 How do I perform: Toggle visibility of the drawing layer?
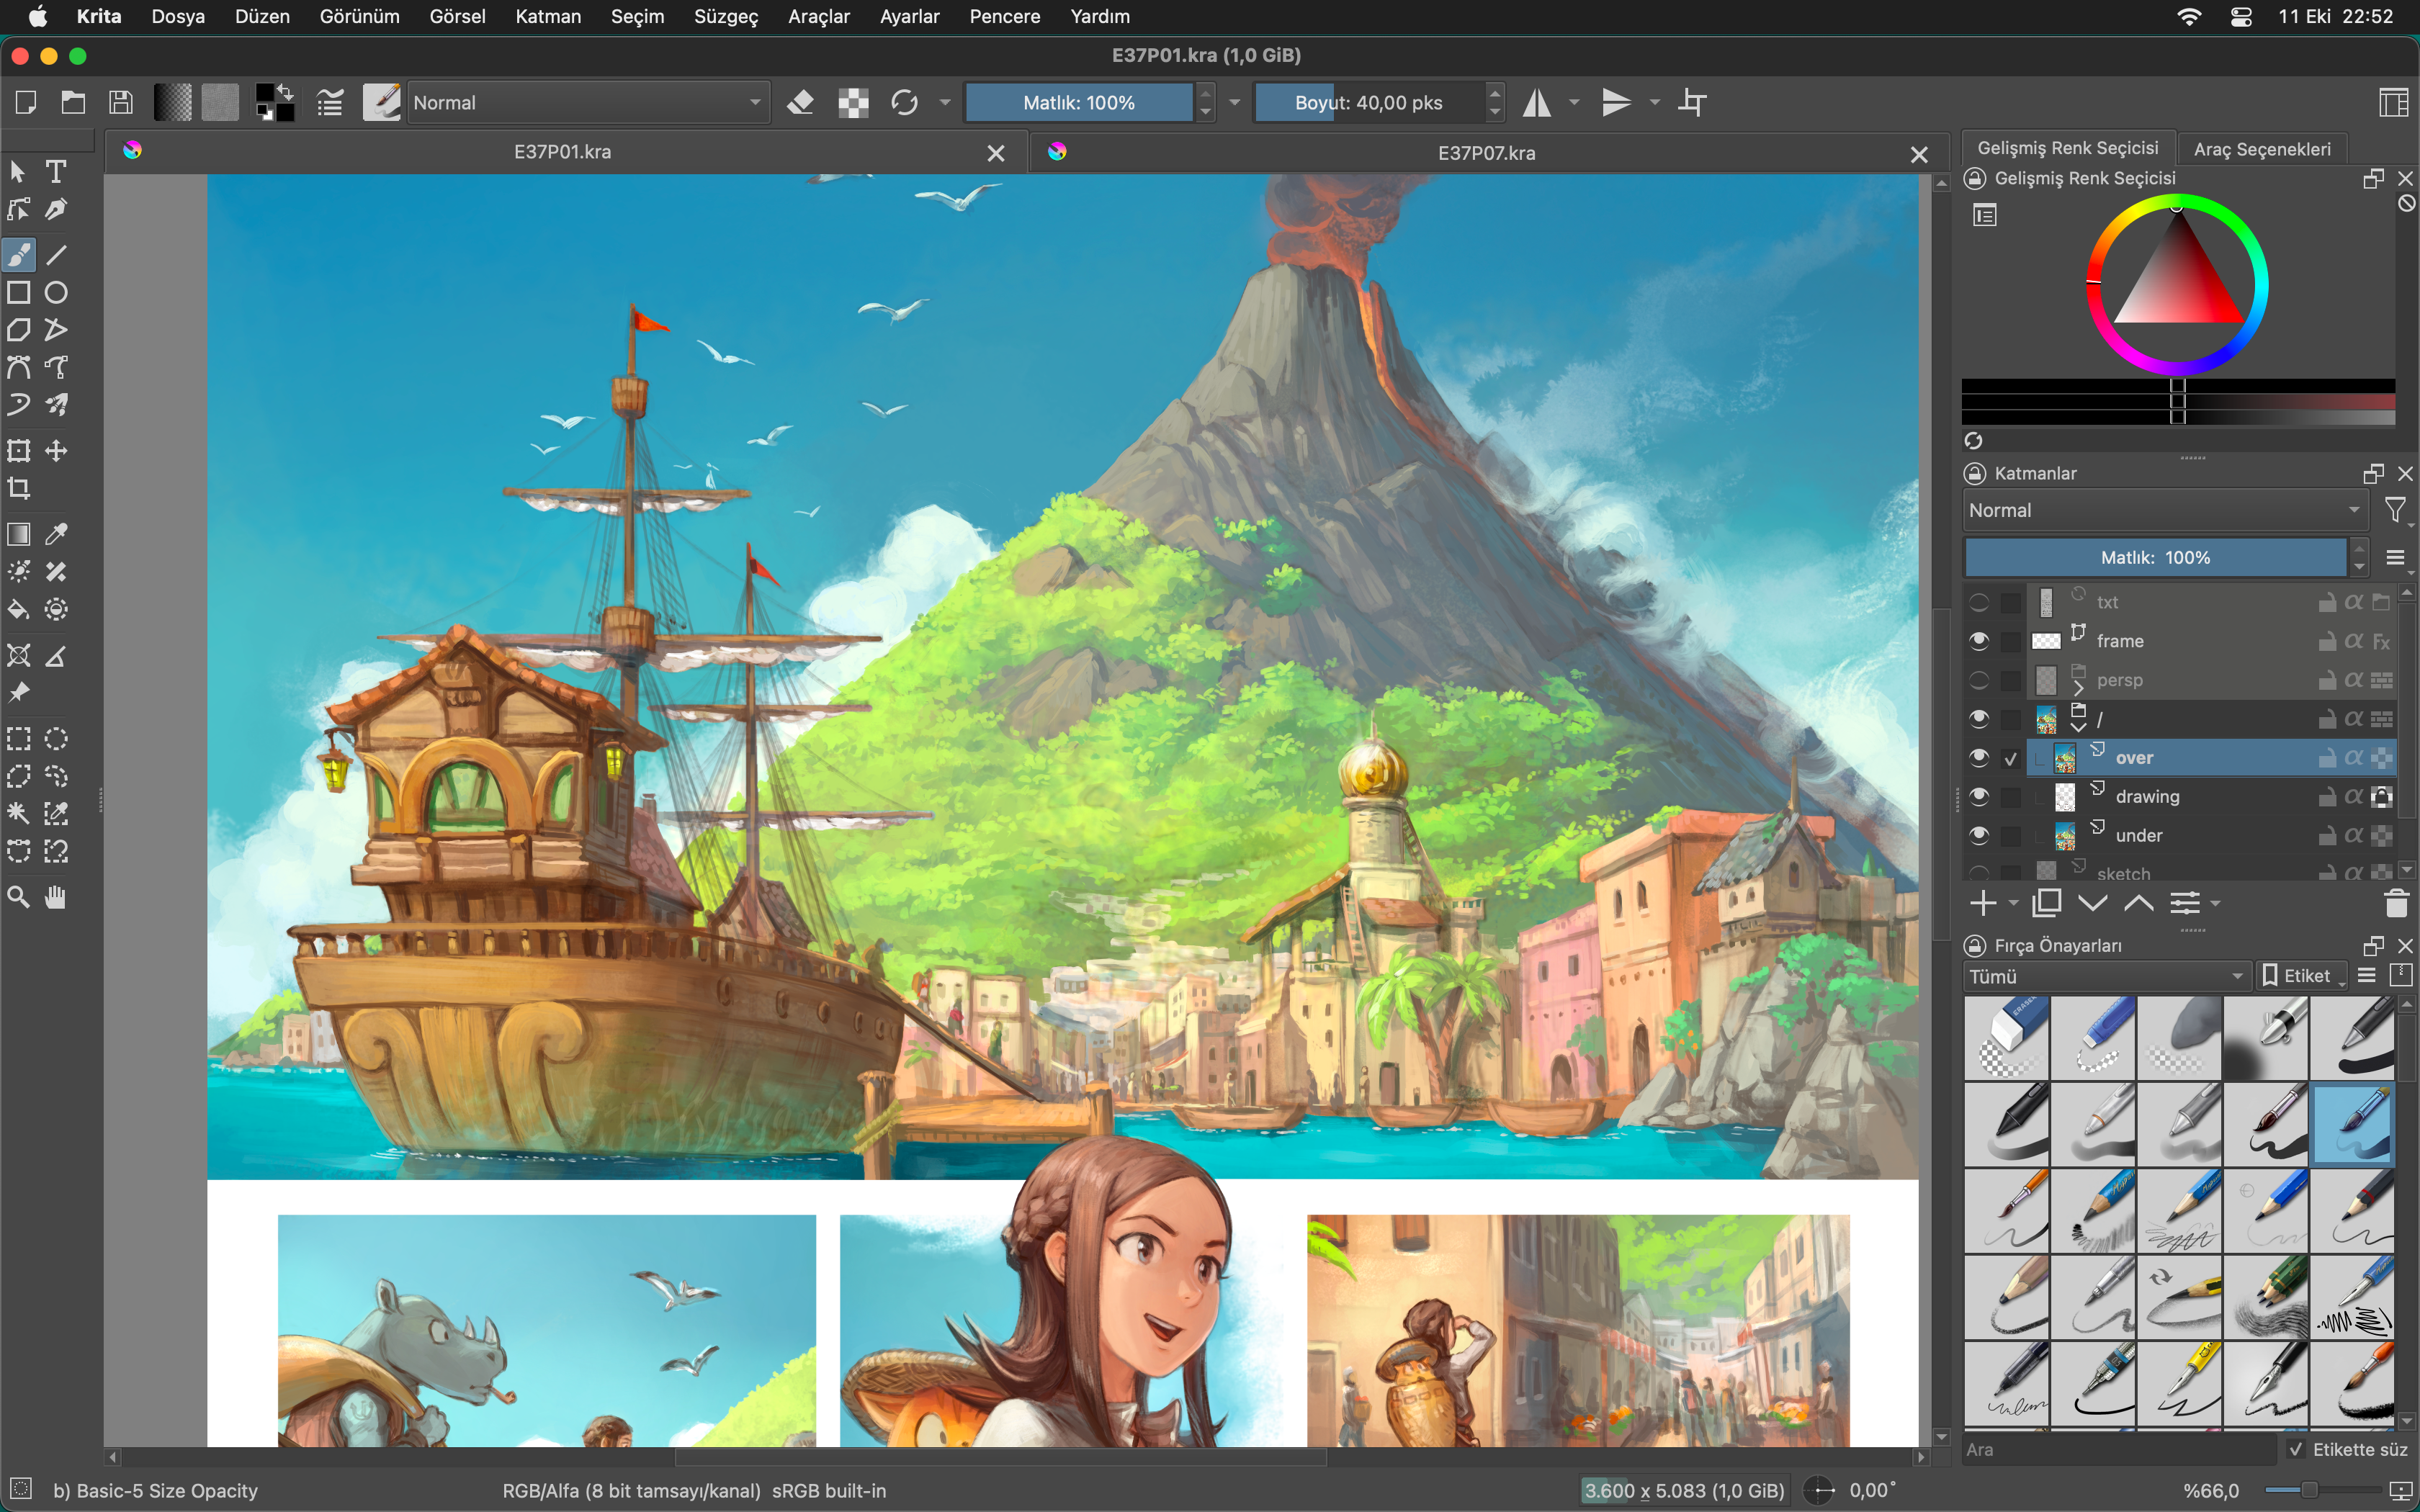pyautogui.click(x=1979, y=797)
